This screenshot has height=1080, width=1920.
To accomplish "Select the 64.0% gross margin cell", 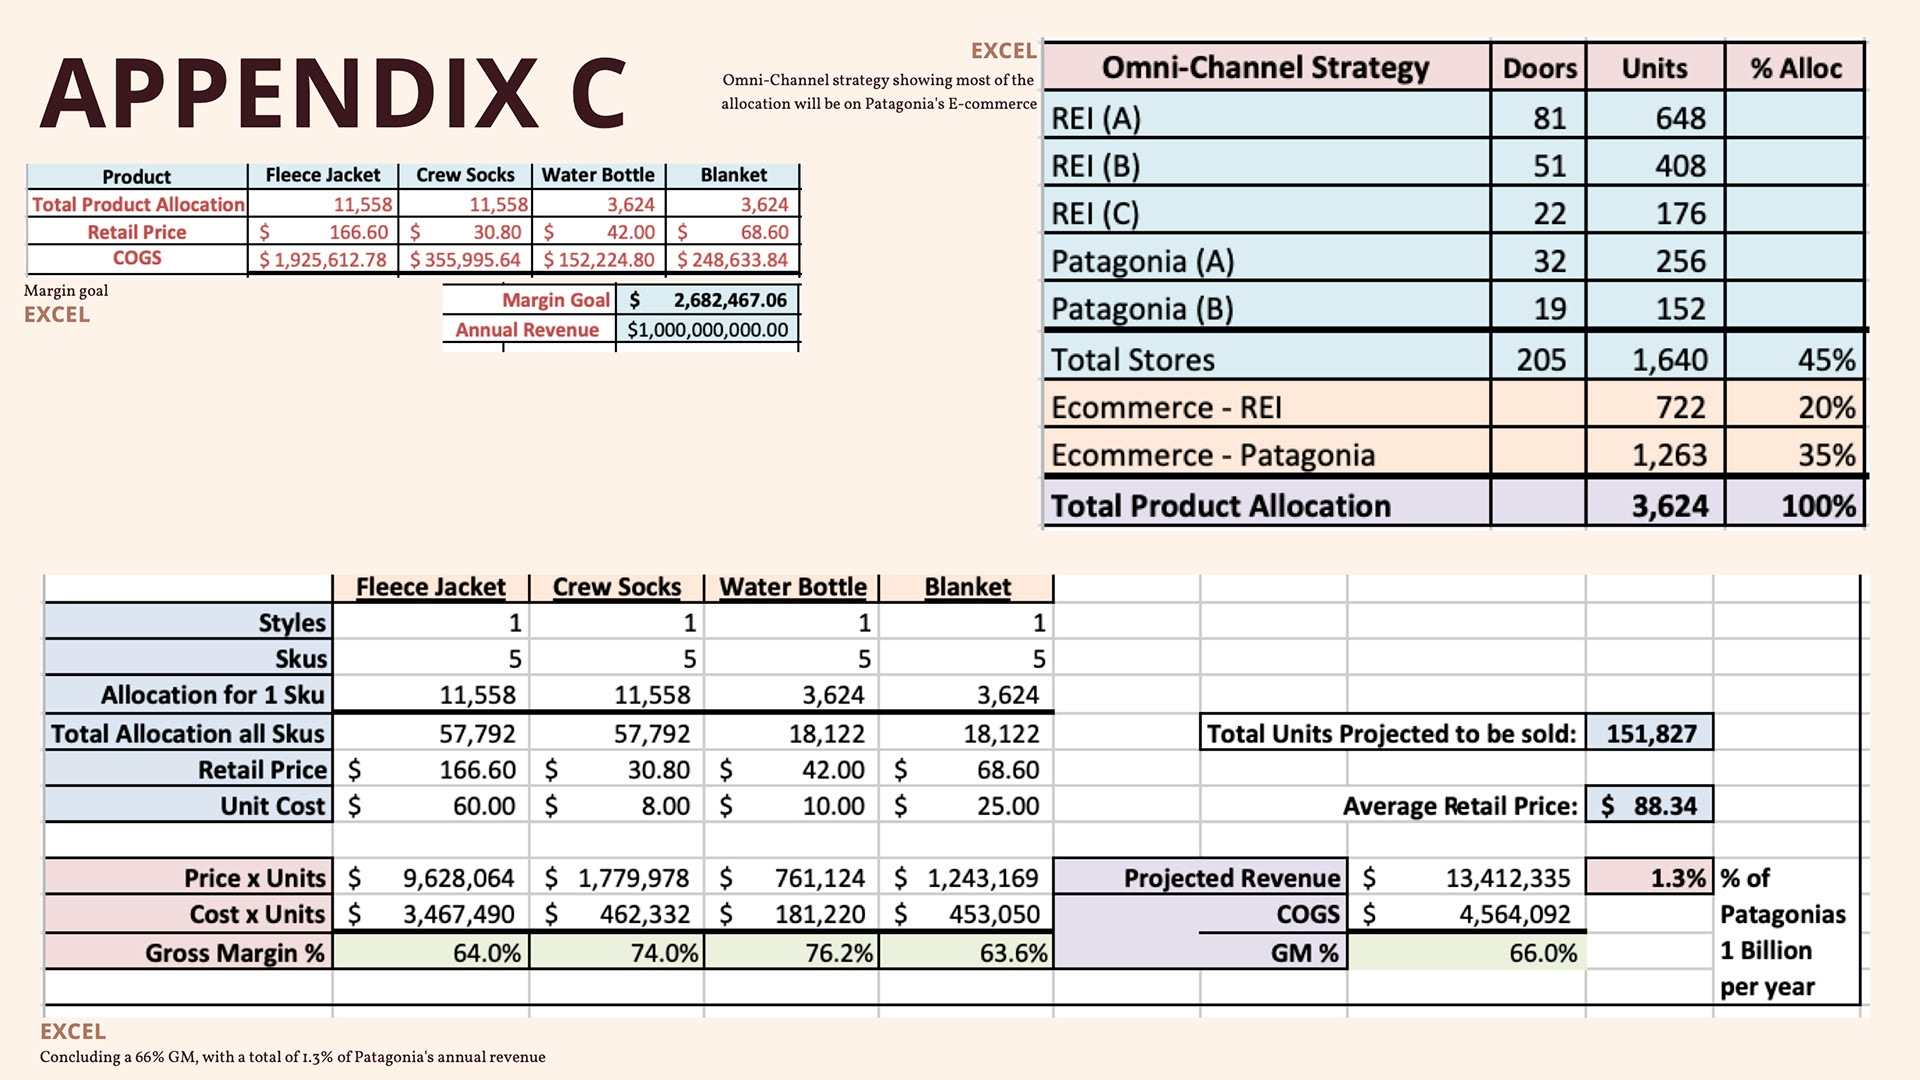I will pyautogui.click(x=431, y=953).
